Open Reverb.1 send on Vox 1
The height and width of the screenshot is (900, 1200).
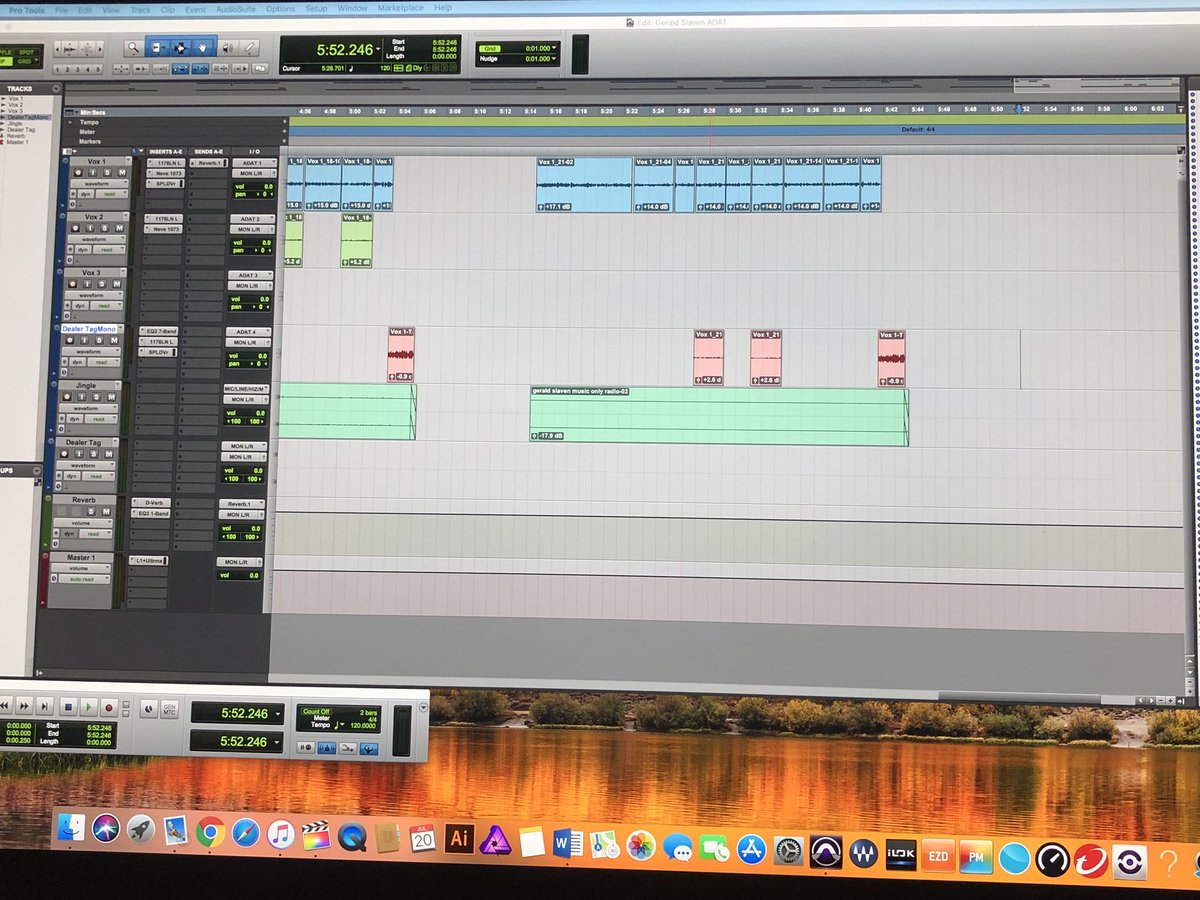[209, 163]
